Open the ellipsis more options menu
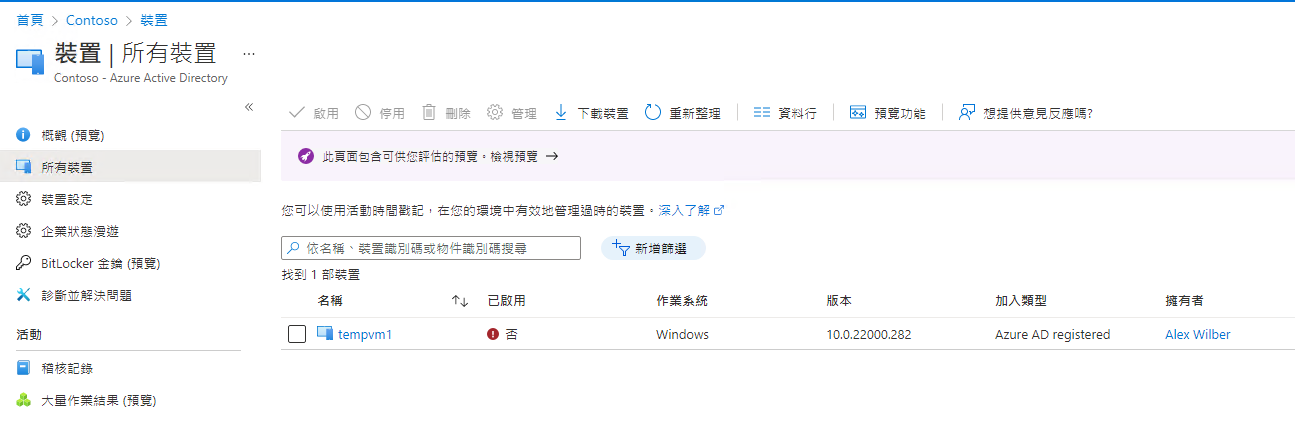Image resolution: width=1295 pixels, height=423 pixels. pyautogui.click(x=249, y=53)
